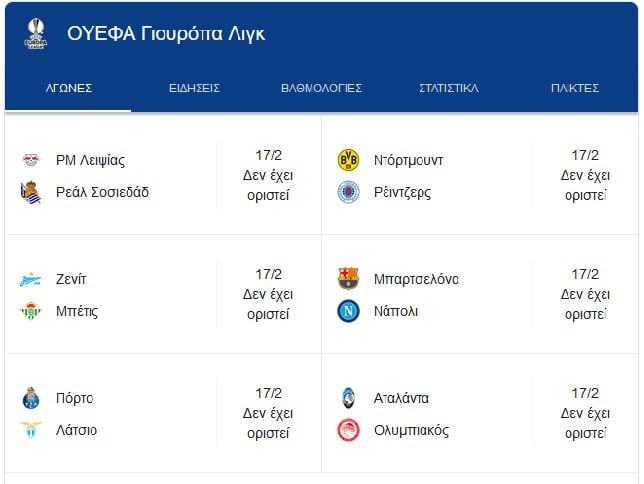644x484 pixels.
Task: Click the Napoli N badge
Action: (348, 311)
